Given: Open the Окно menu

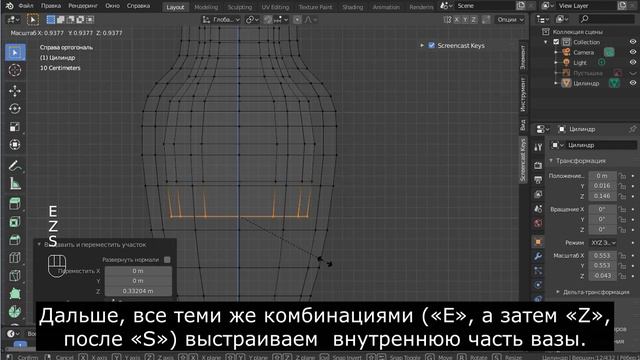Looking at the screenshot, I should [x=113, y=6].
